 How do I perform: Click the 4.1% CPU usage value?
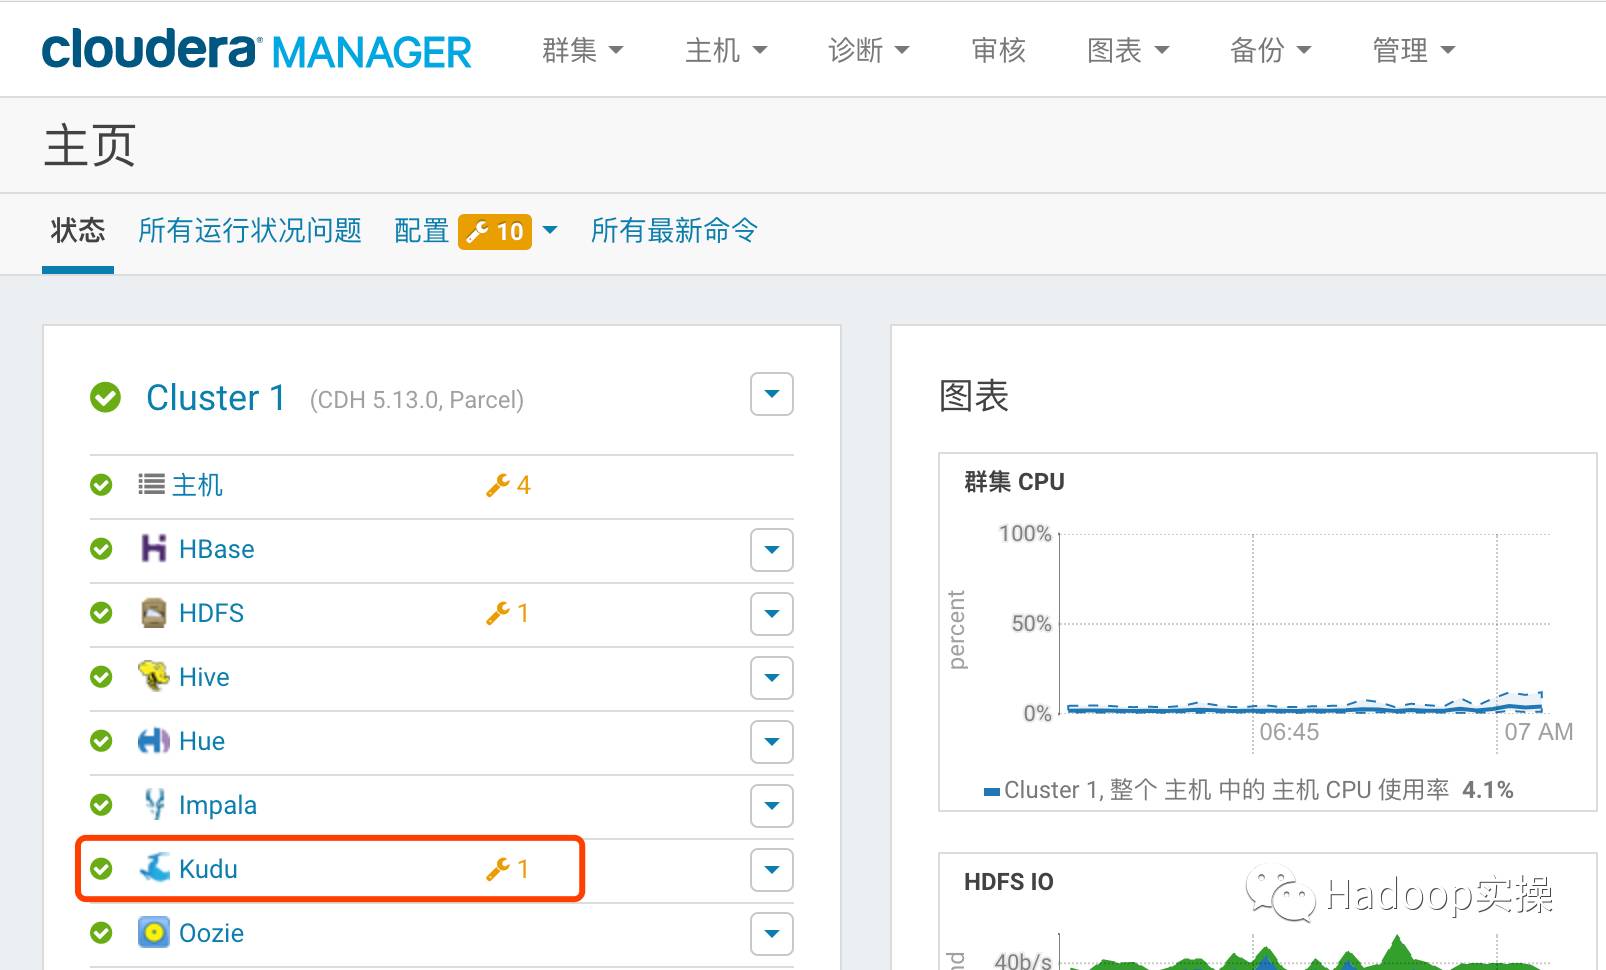point(1488,790)
